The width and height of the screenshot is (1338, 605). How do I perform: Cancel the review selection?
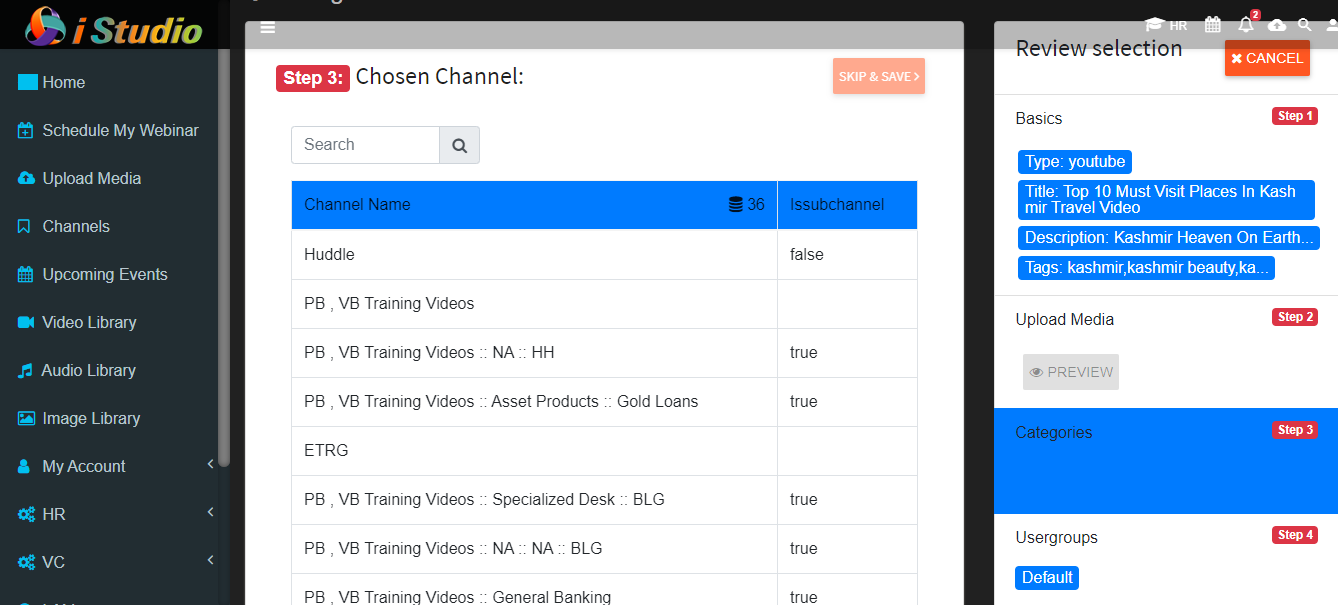(x=1267, y=58)
